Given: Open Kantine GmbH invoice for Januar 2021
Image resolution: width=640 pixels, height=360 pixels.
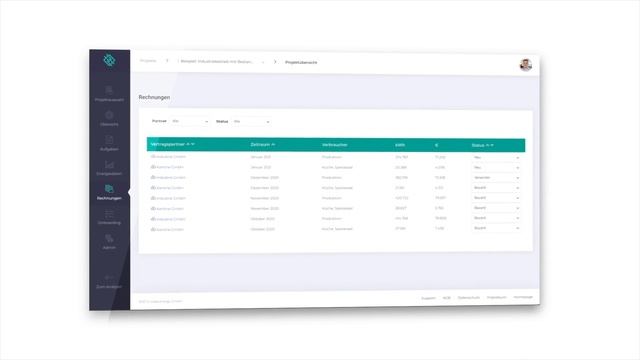Looking at the screenshot, I should pyautogui.click(x=167, y=167).
